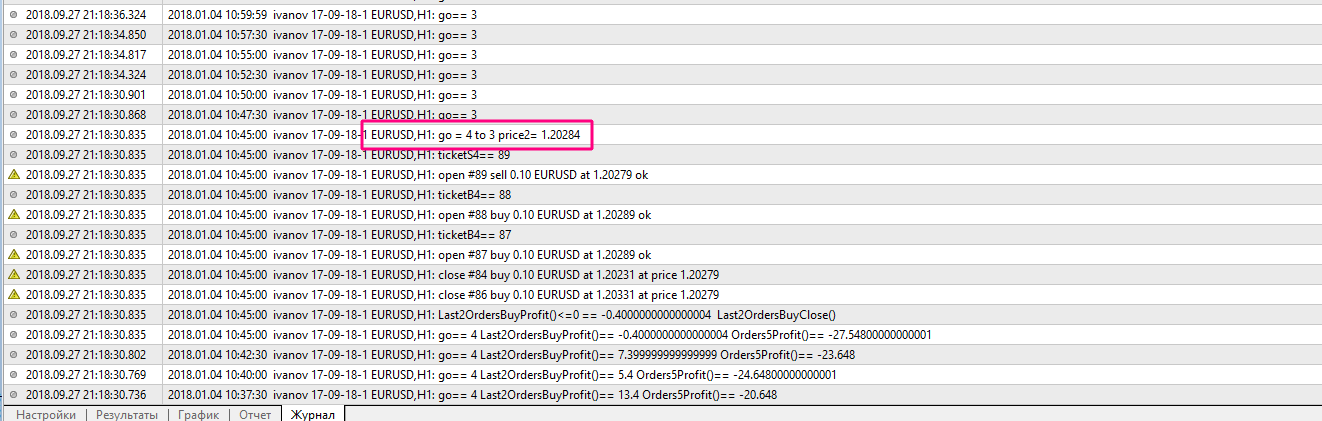Select the 'Last2OrdersBuyProfit()<=0' log message
Screen dimensions: 1322x421
click(x=636, y=315)
